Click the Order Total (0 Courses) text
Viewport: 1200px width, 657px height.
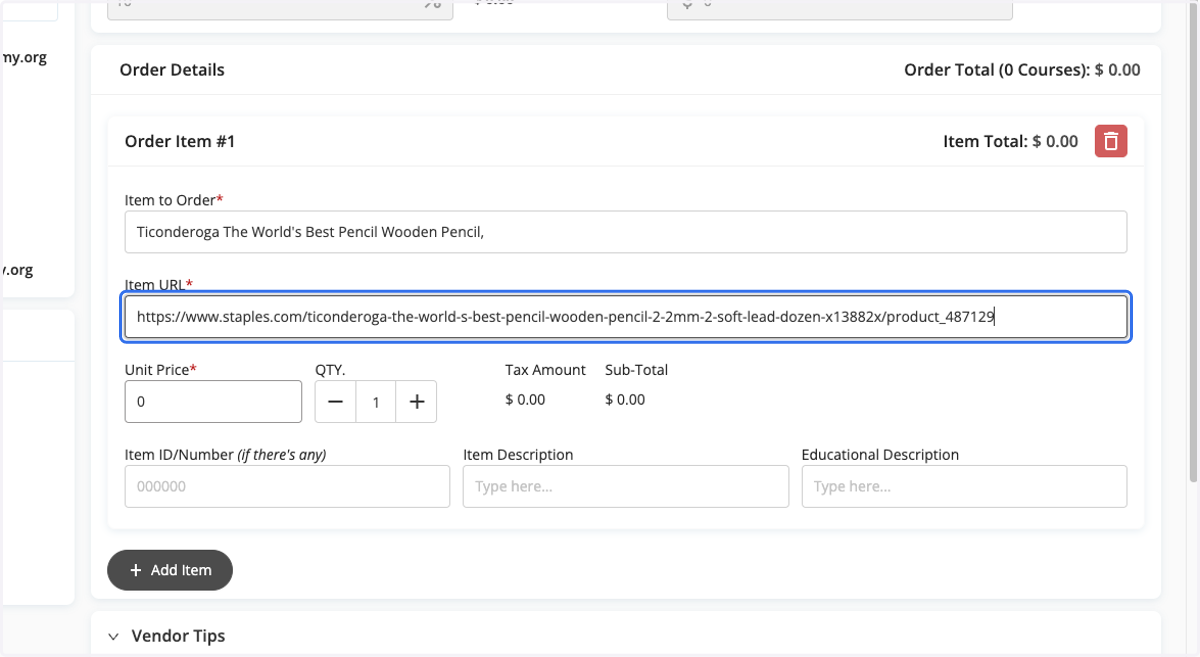point(1022,70)
